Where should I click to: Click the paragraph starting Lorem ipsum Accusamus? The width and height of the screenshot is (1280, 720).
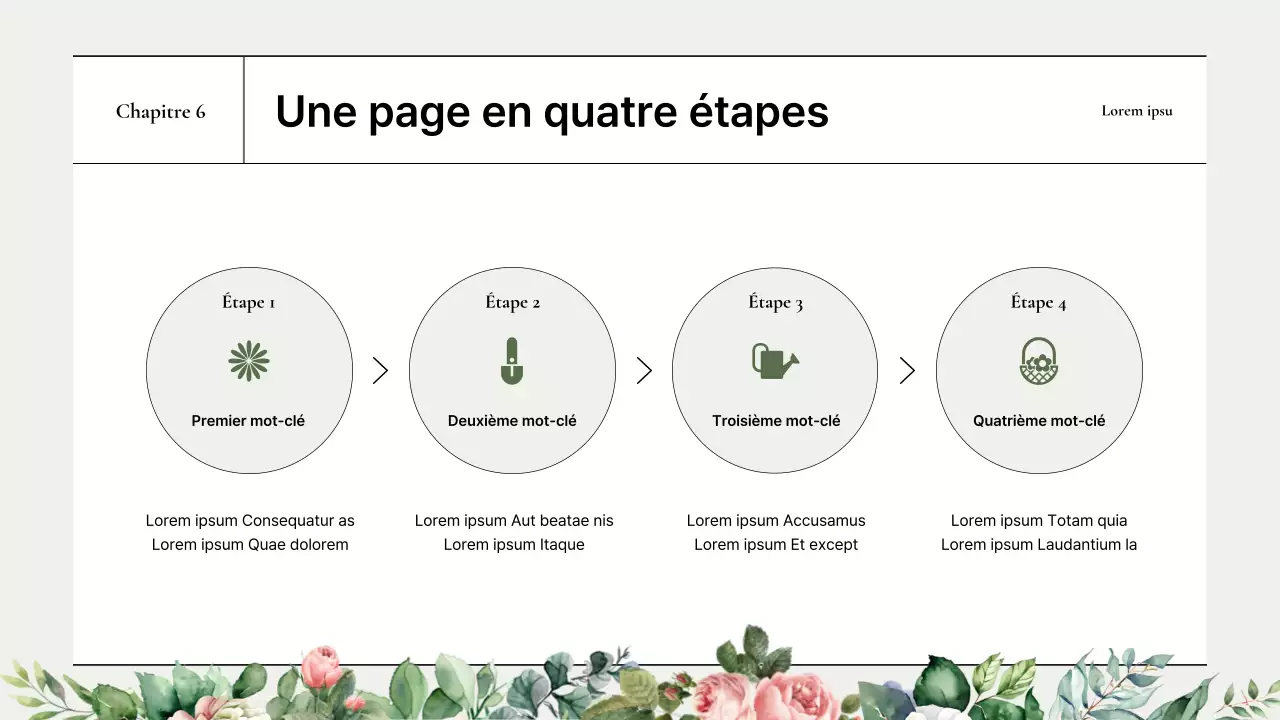(776, 532)
